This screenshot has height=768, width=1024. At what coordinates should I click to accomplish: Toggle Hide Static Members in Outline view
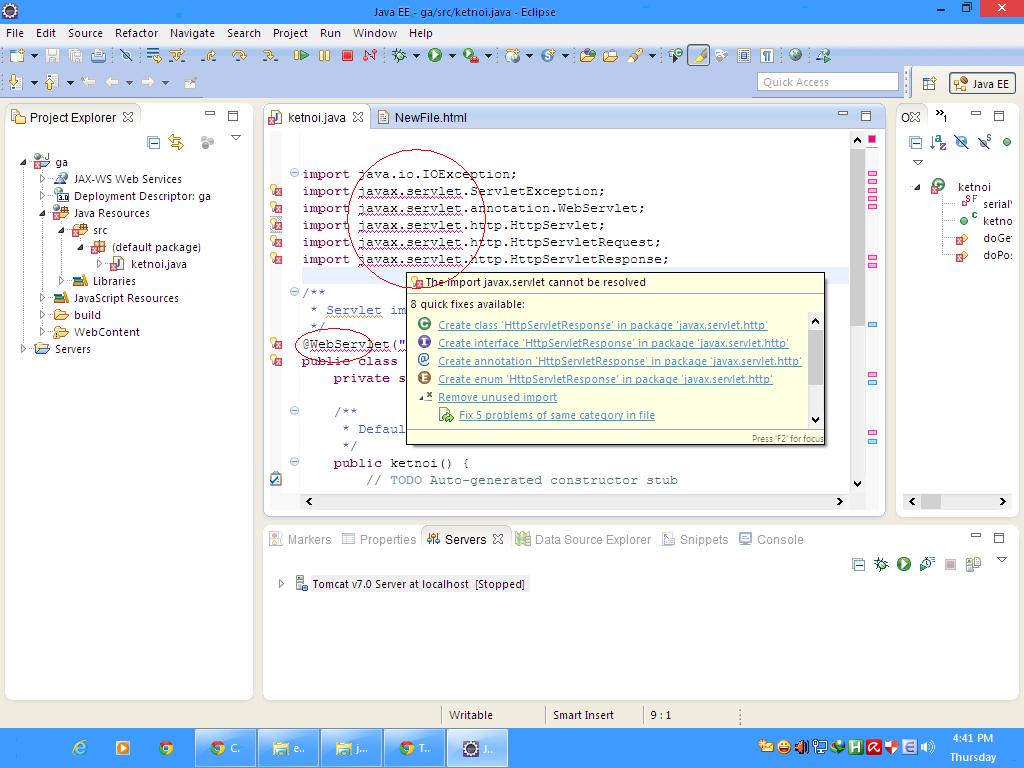pyautogui.click(x=985, y=142)
